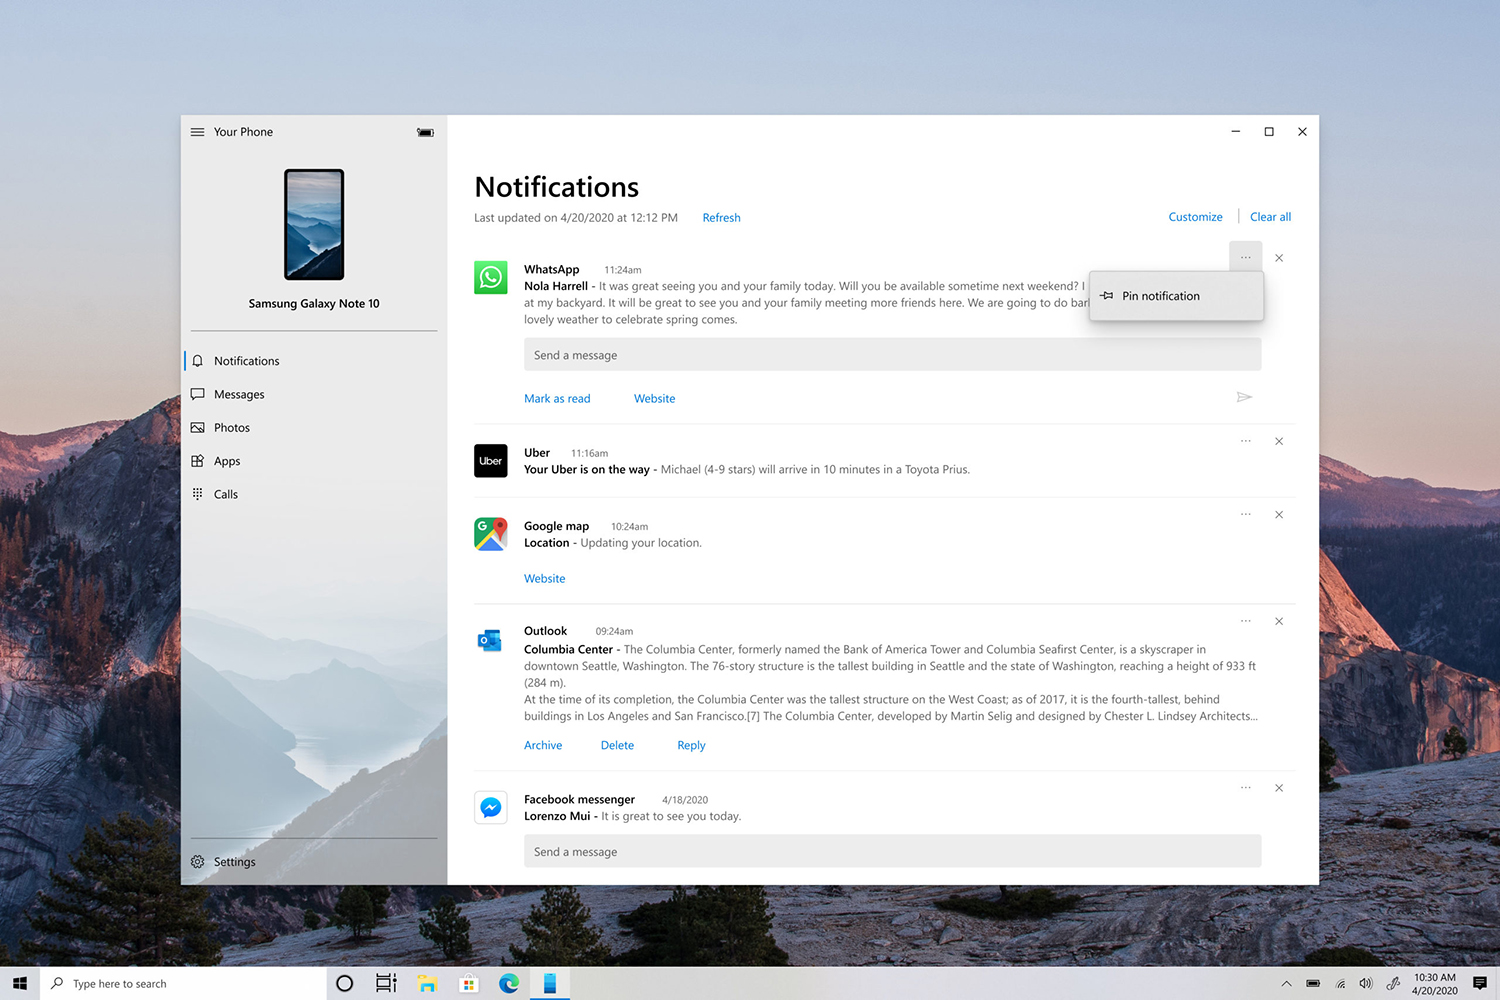Open the Photos section from the sidebar

198,427
